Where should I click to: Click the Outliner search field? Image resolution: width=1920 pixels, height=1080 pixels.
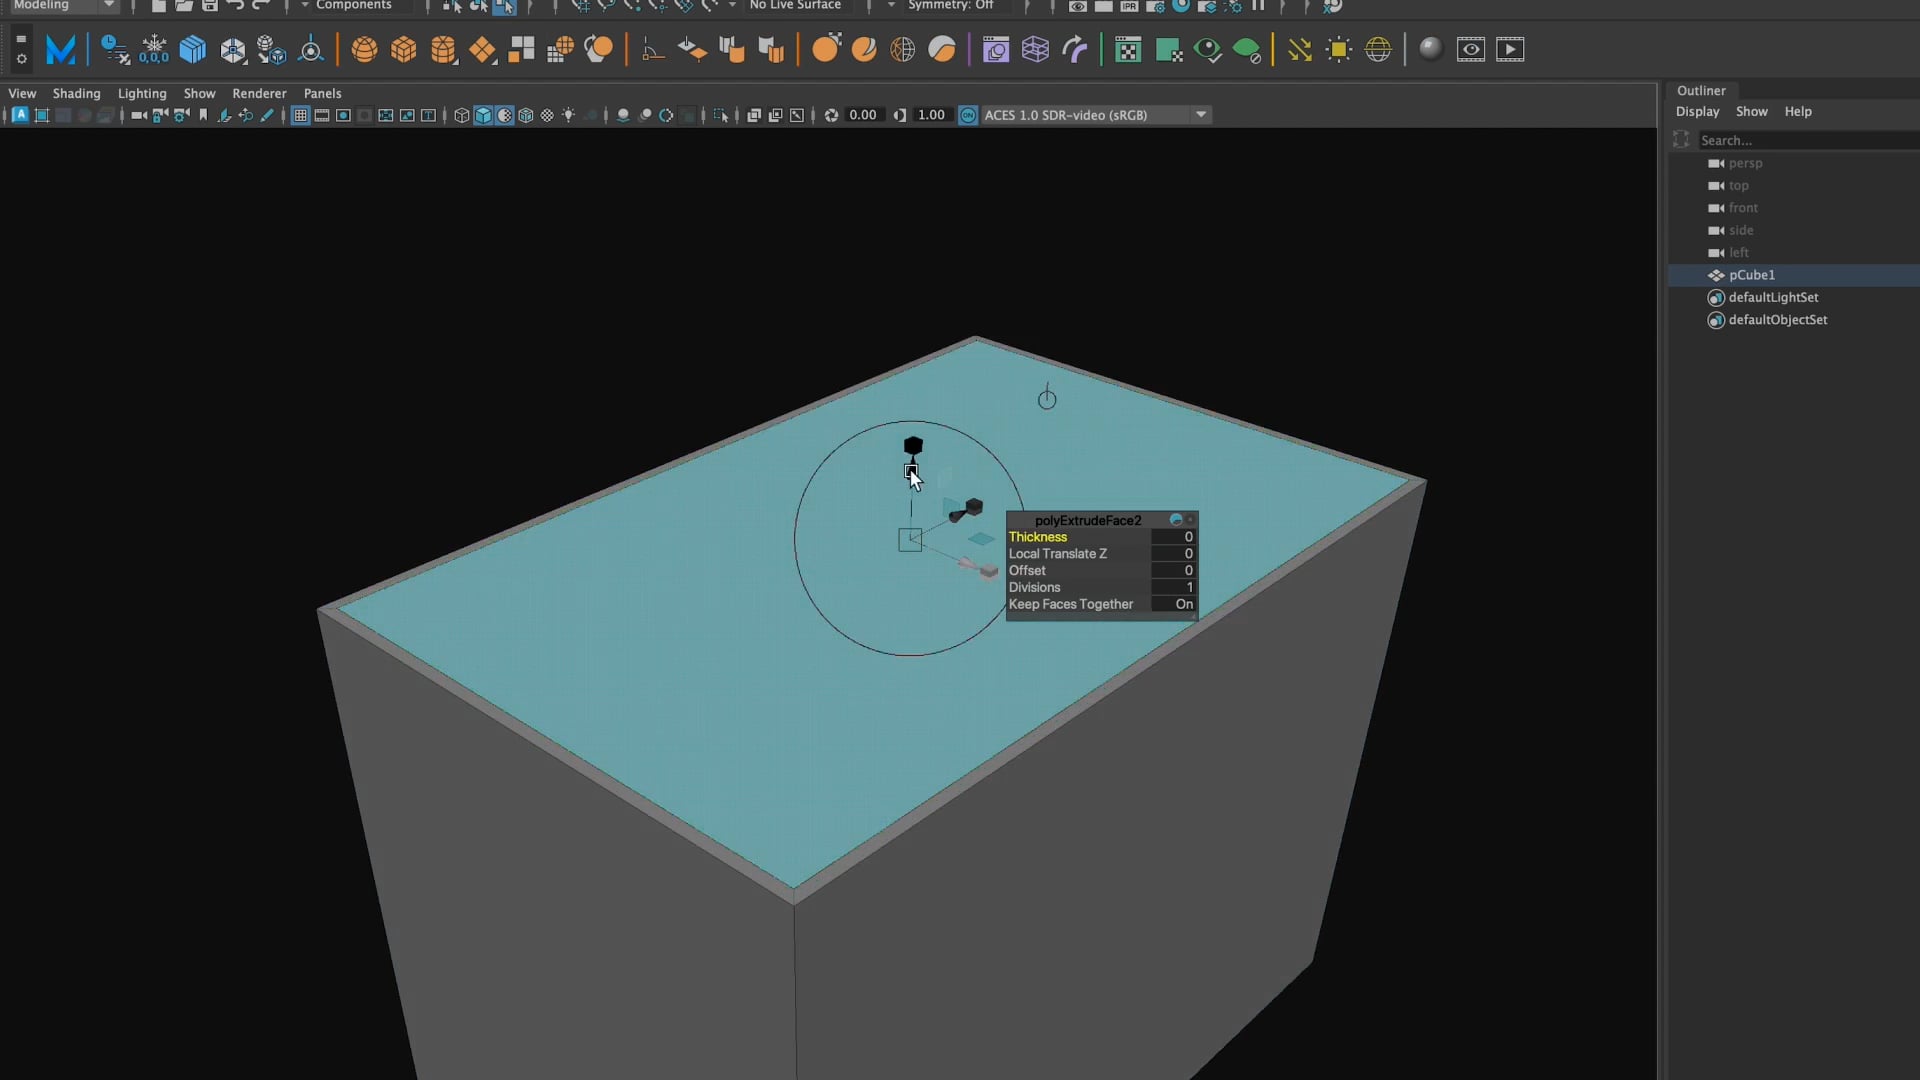coord(1807,140)
